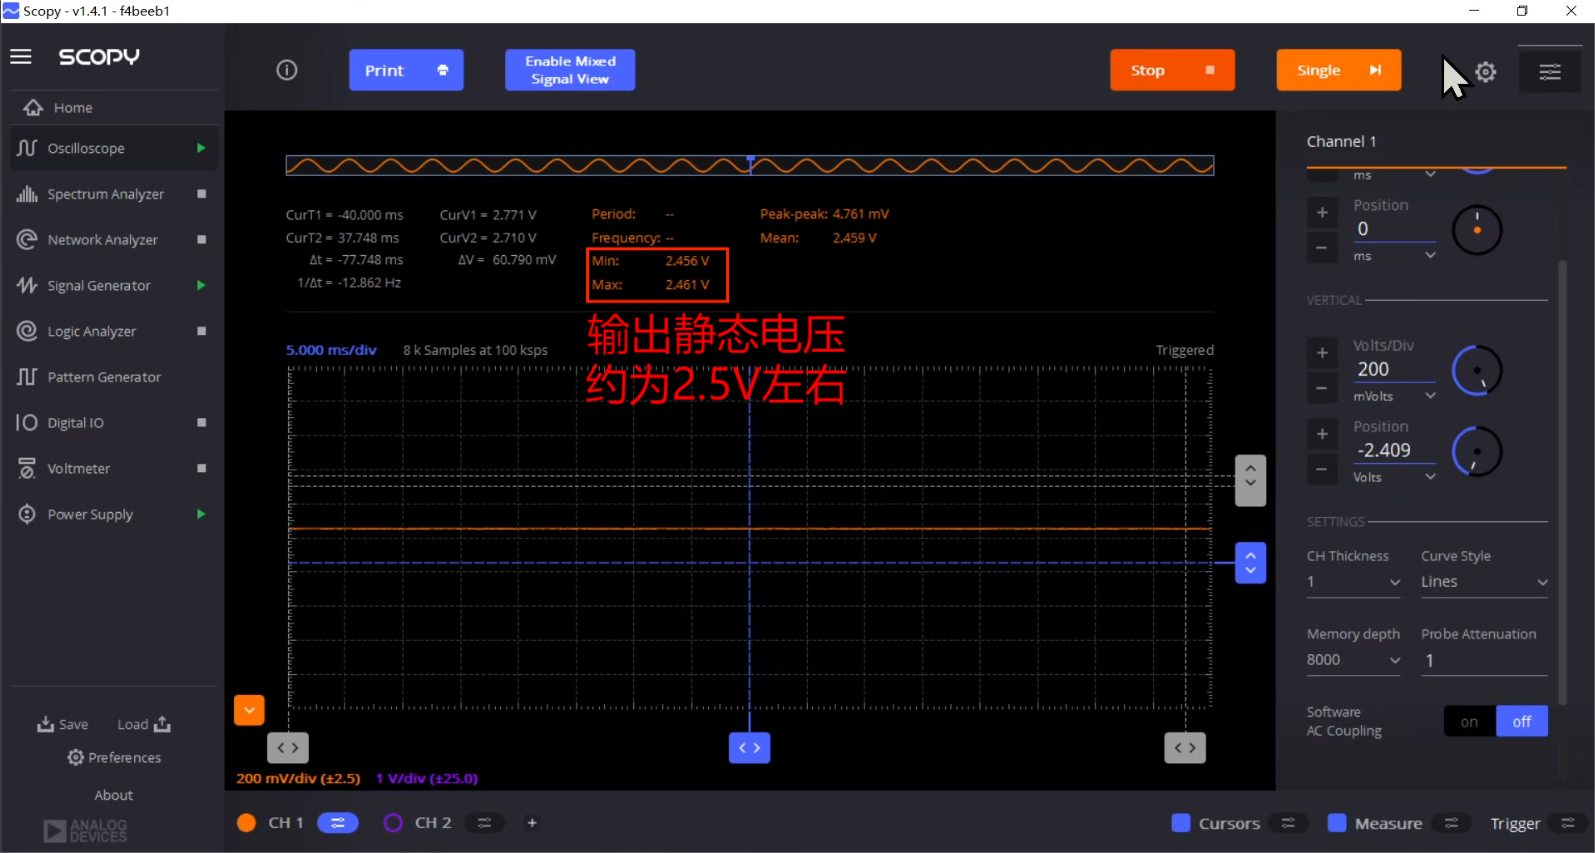Edit the Probe Attenuation field

tap(1484, 660)
